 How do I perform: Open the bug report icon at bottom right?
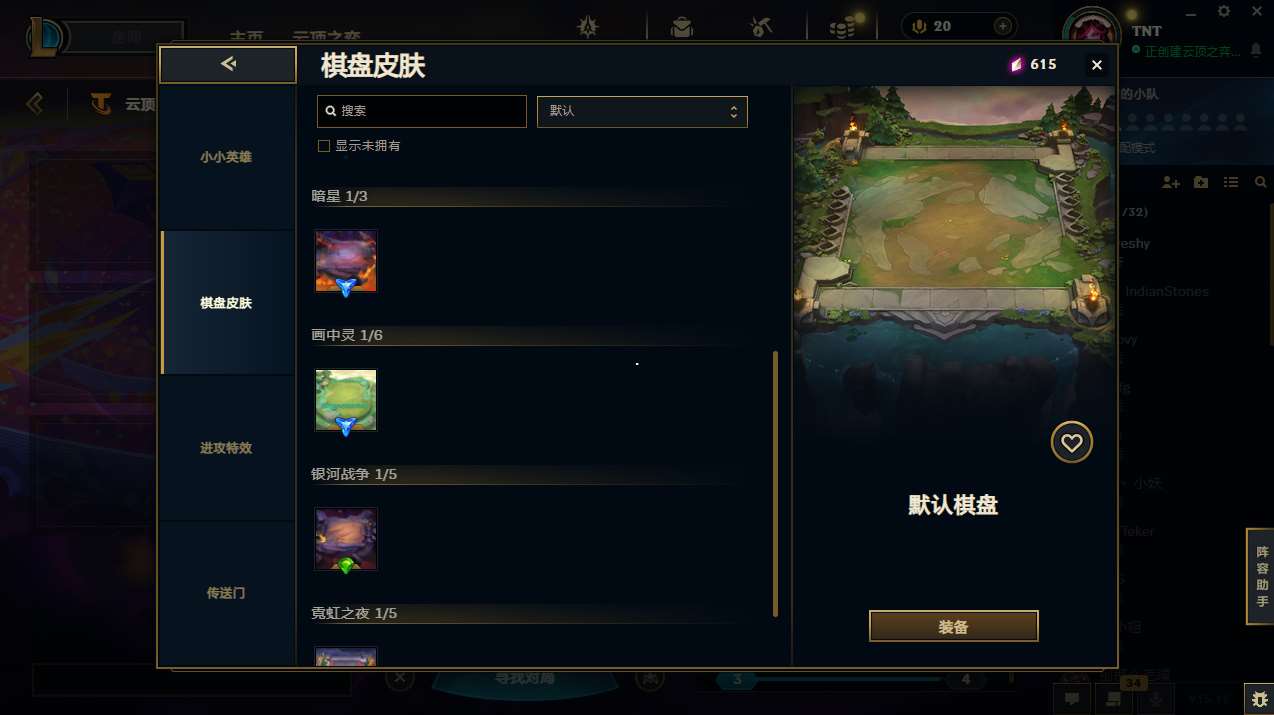click(x=1258, y=699)
